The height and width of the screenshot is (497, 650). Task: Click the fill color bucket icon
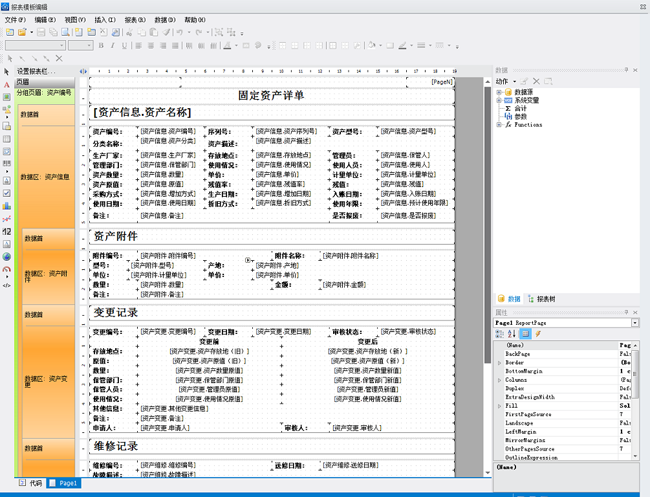(371, 46)
